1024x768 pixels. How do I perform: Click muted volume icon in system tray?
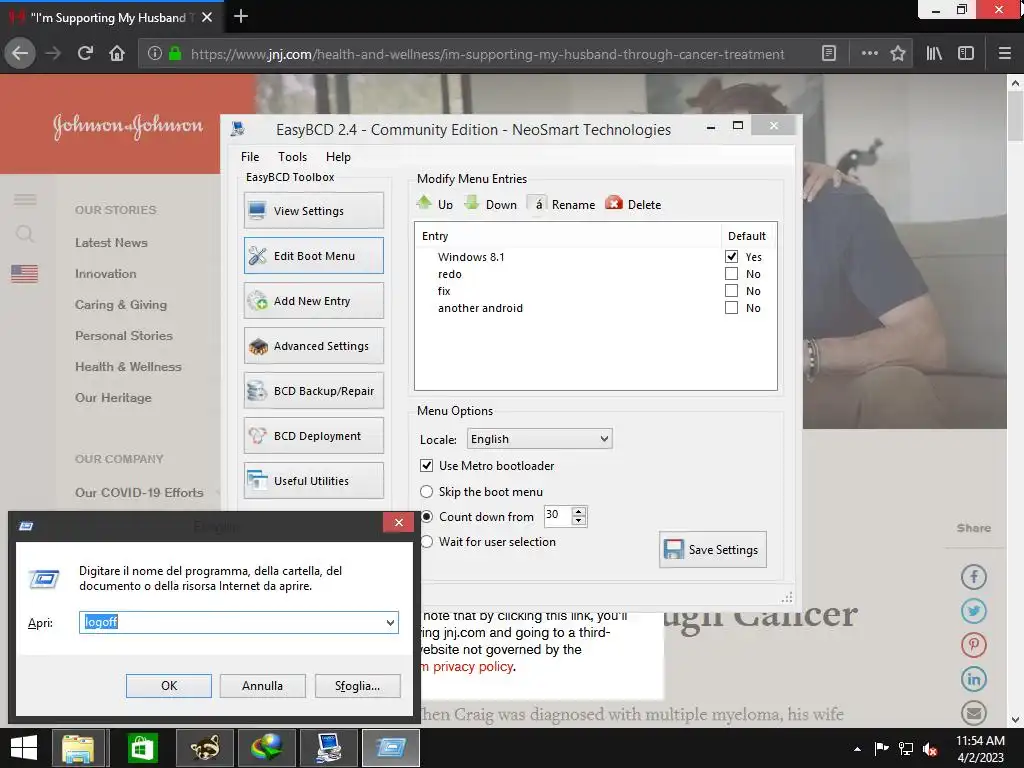pyautogui.click(x=930, y=749)
